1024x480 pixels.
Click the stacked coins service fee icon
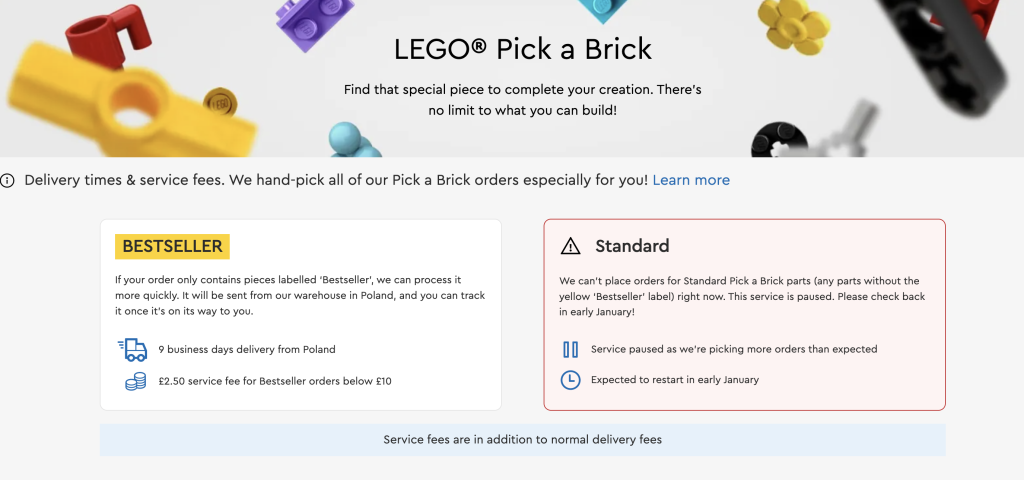click(x=135, y=381)
